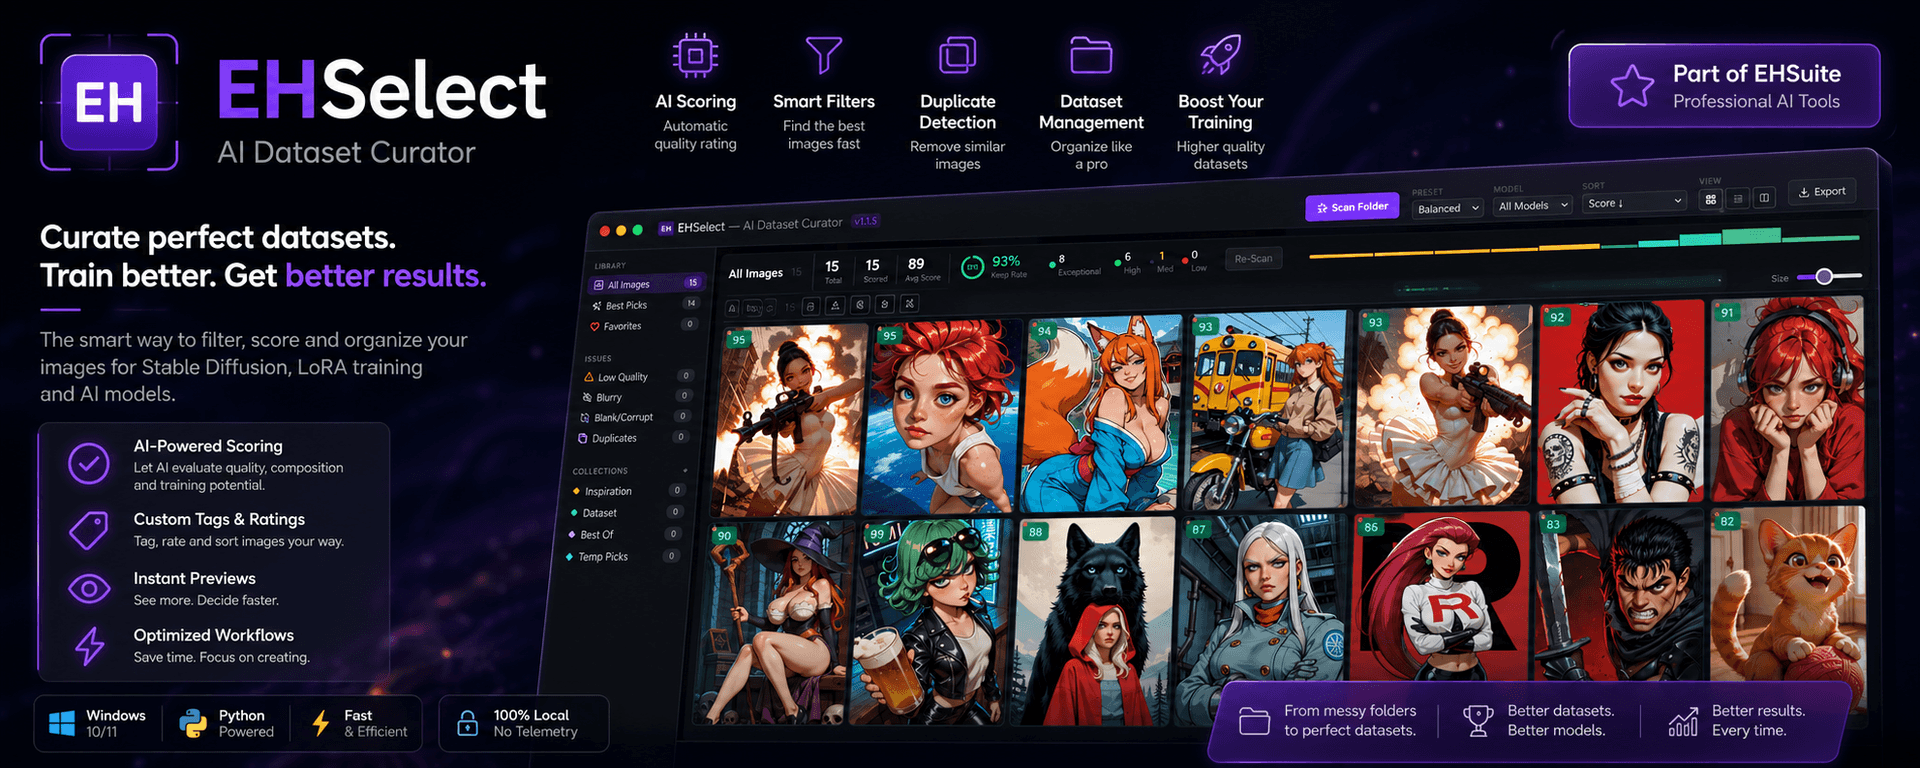The height and width of the screenshot is (768, 1920).
Task: Click the AI Scoring chip icon
Action: 695,55
